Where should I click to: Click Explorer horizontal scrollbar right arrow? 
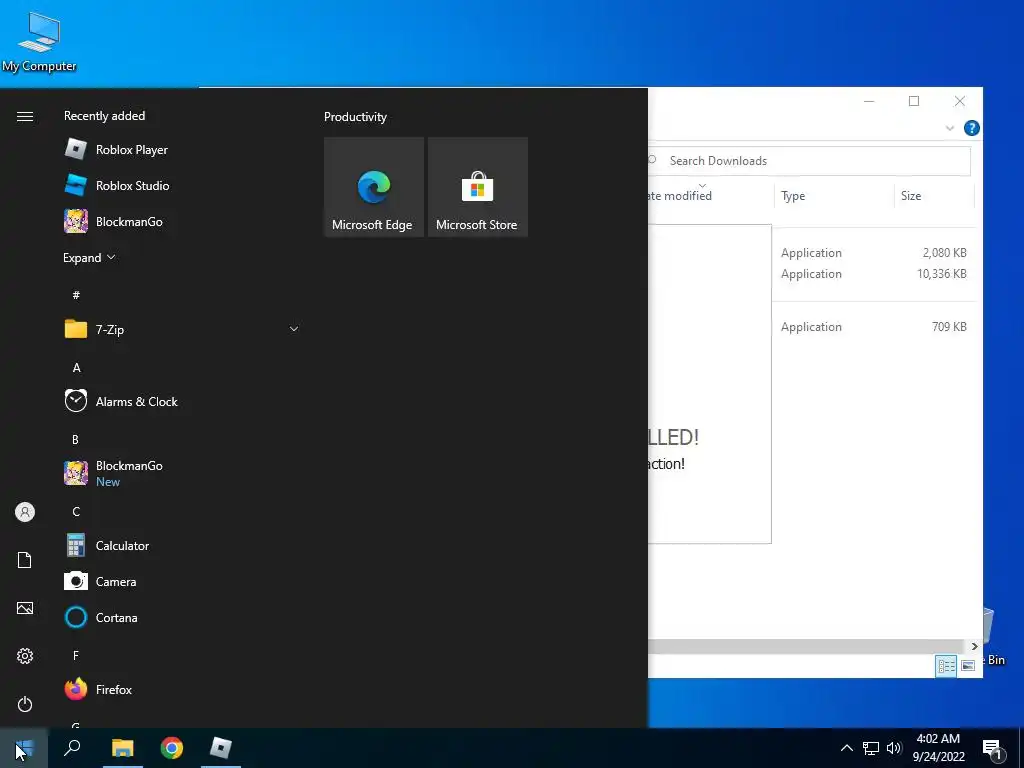974,647
